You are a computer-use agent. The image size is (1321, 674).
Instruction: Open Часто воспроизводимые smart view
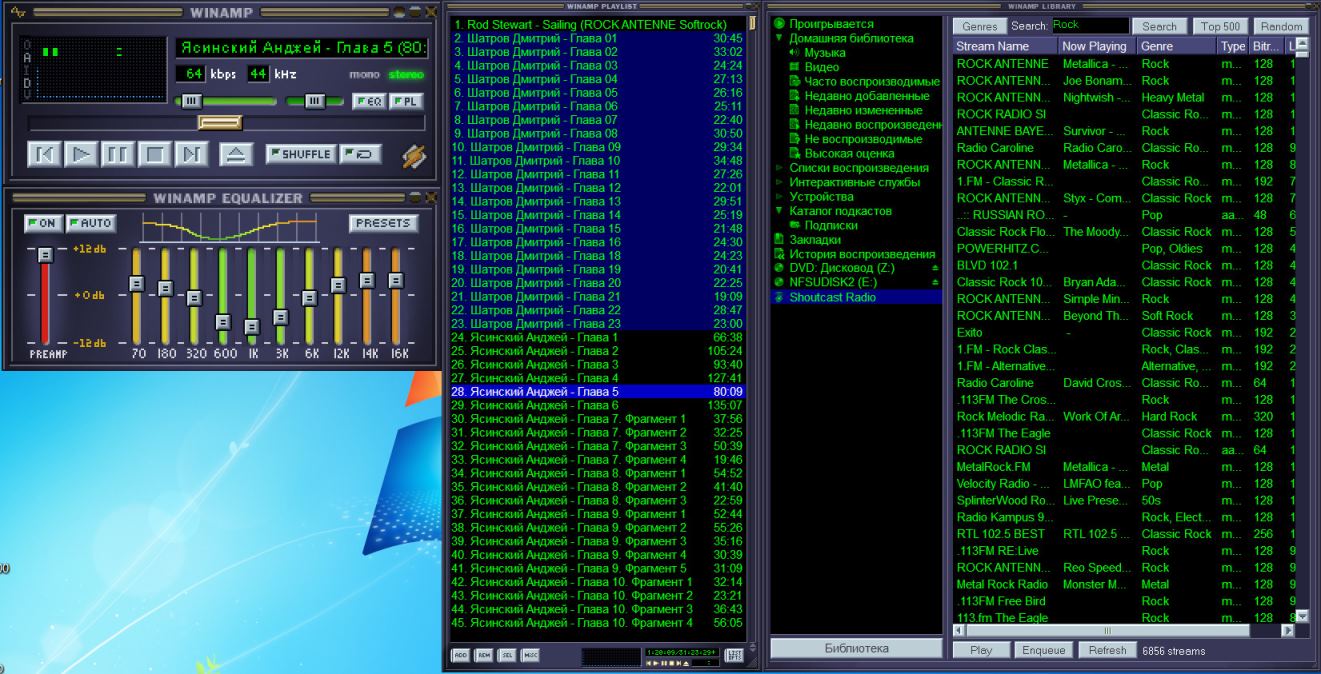(x=871, y=81)
